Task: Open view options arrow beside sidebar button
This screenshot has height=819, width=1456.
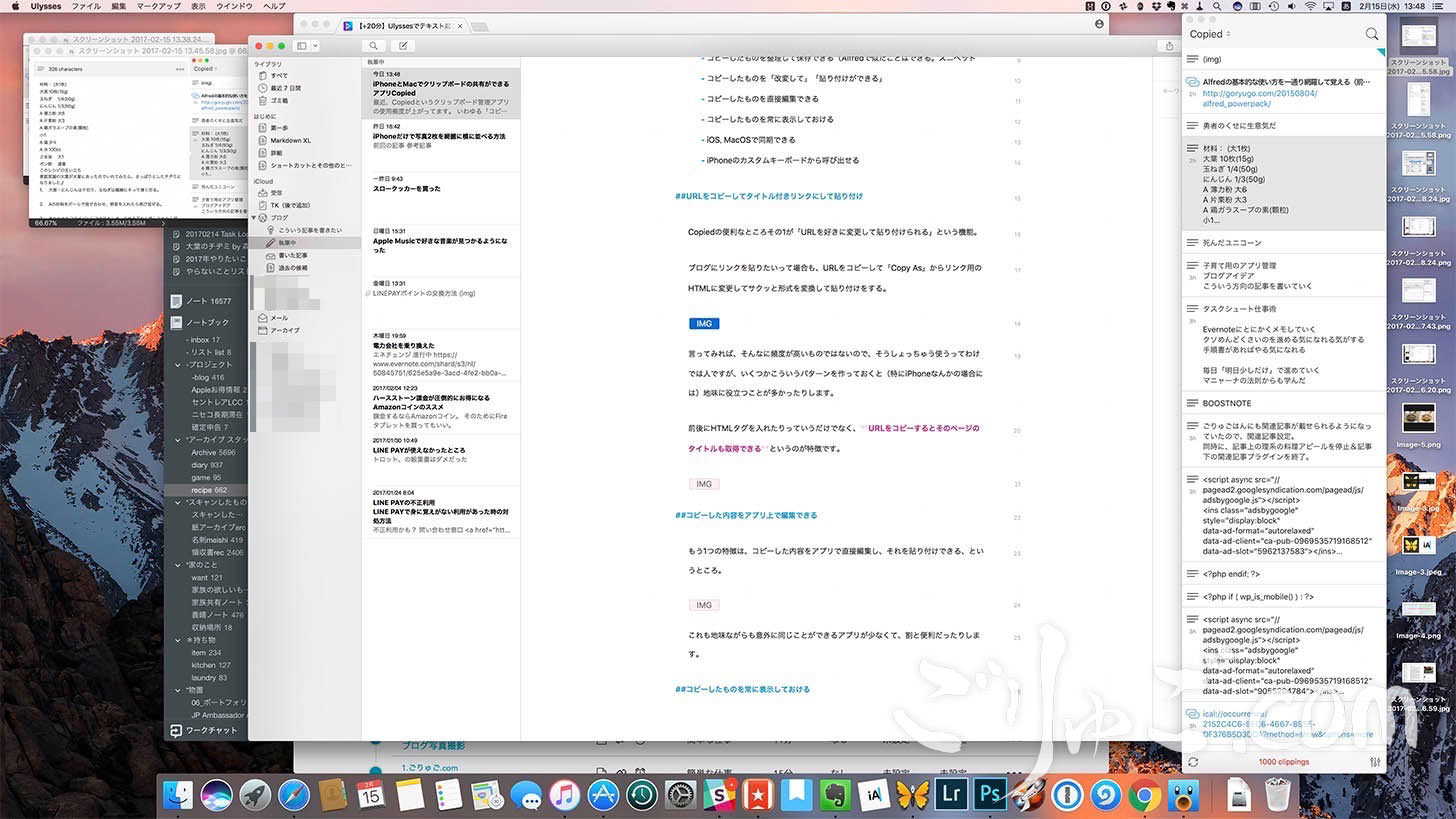Action: [315, 46]
